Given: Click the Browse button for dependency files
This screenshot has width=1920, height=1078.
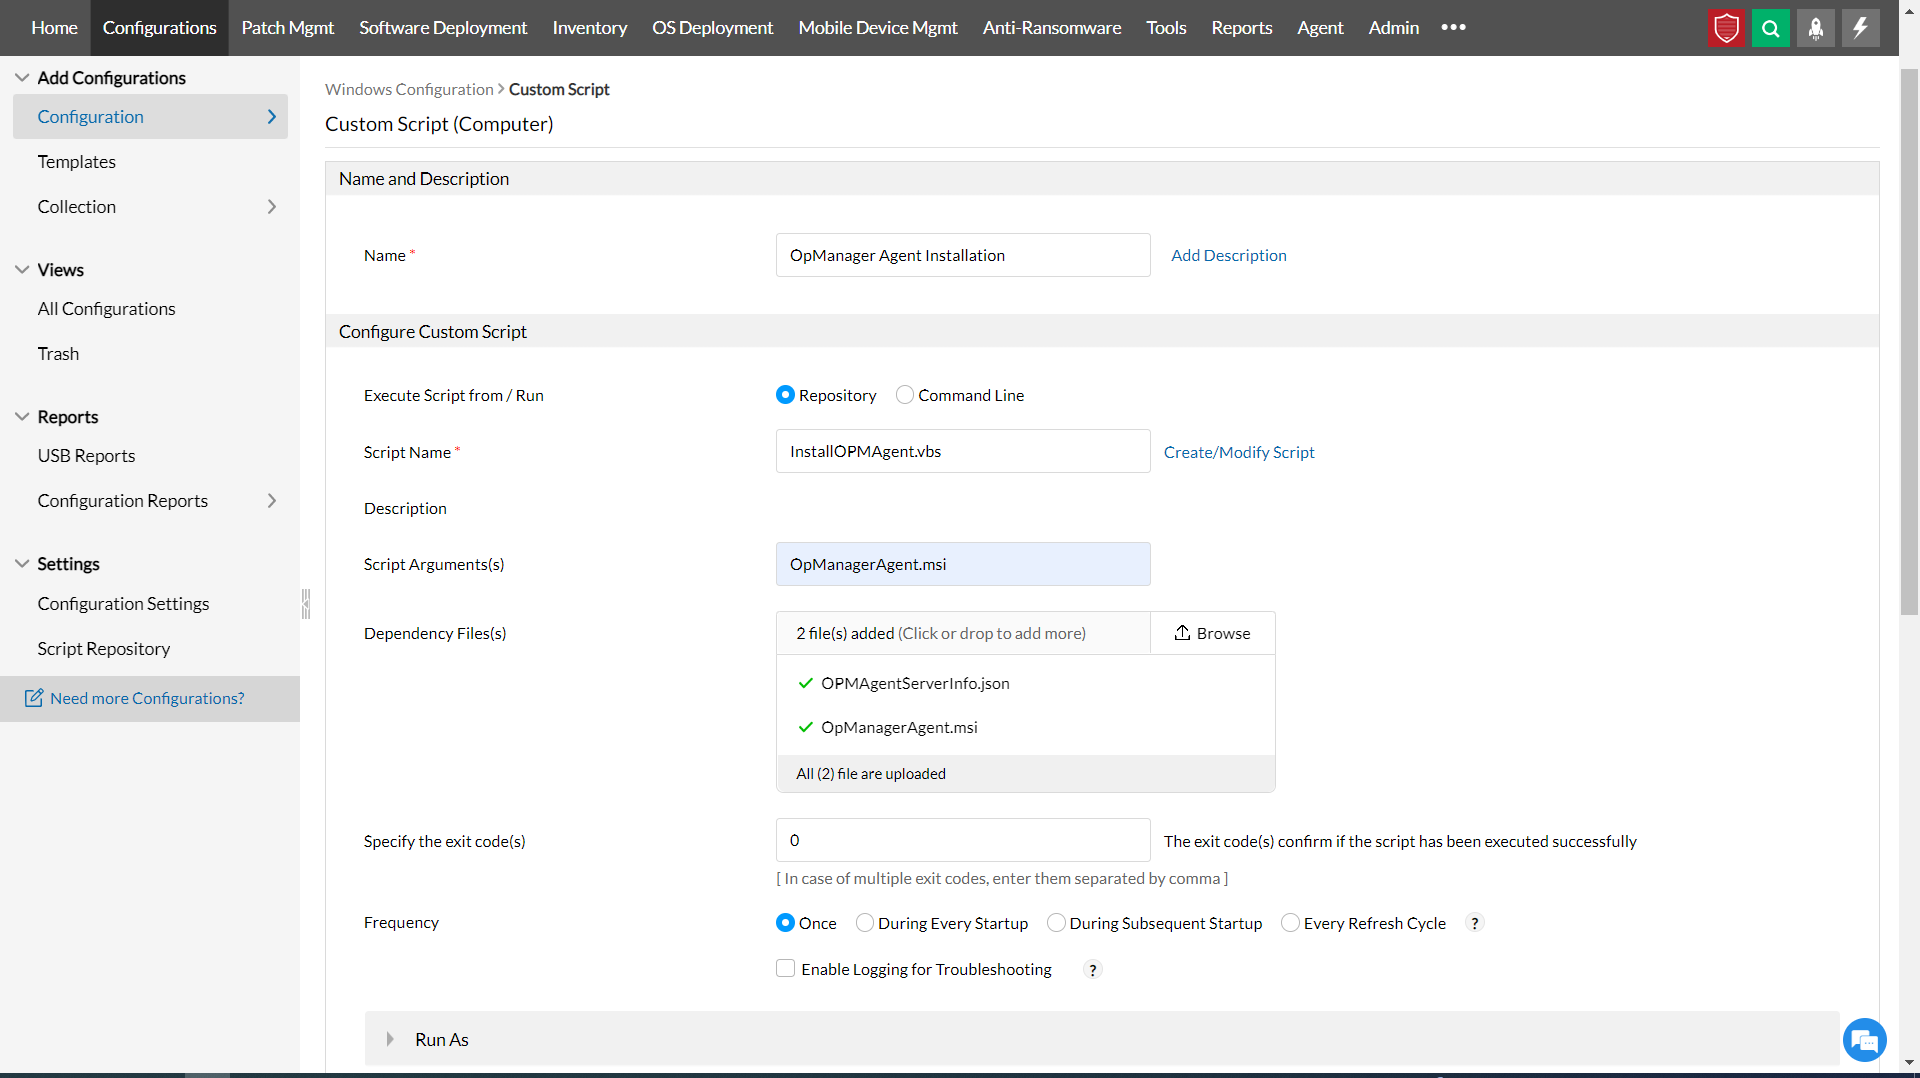Looking at the screenshot, I should point(1212,633).
